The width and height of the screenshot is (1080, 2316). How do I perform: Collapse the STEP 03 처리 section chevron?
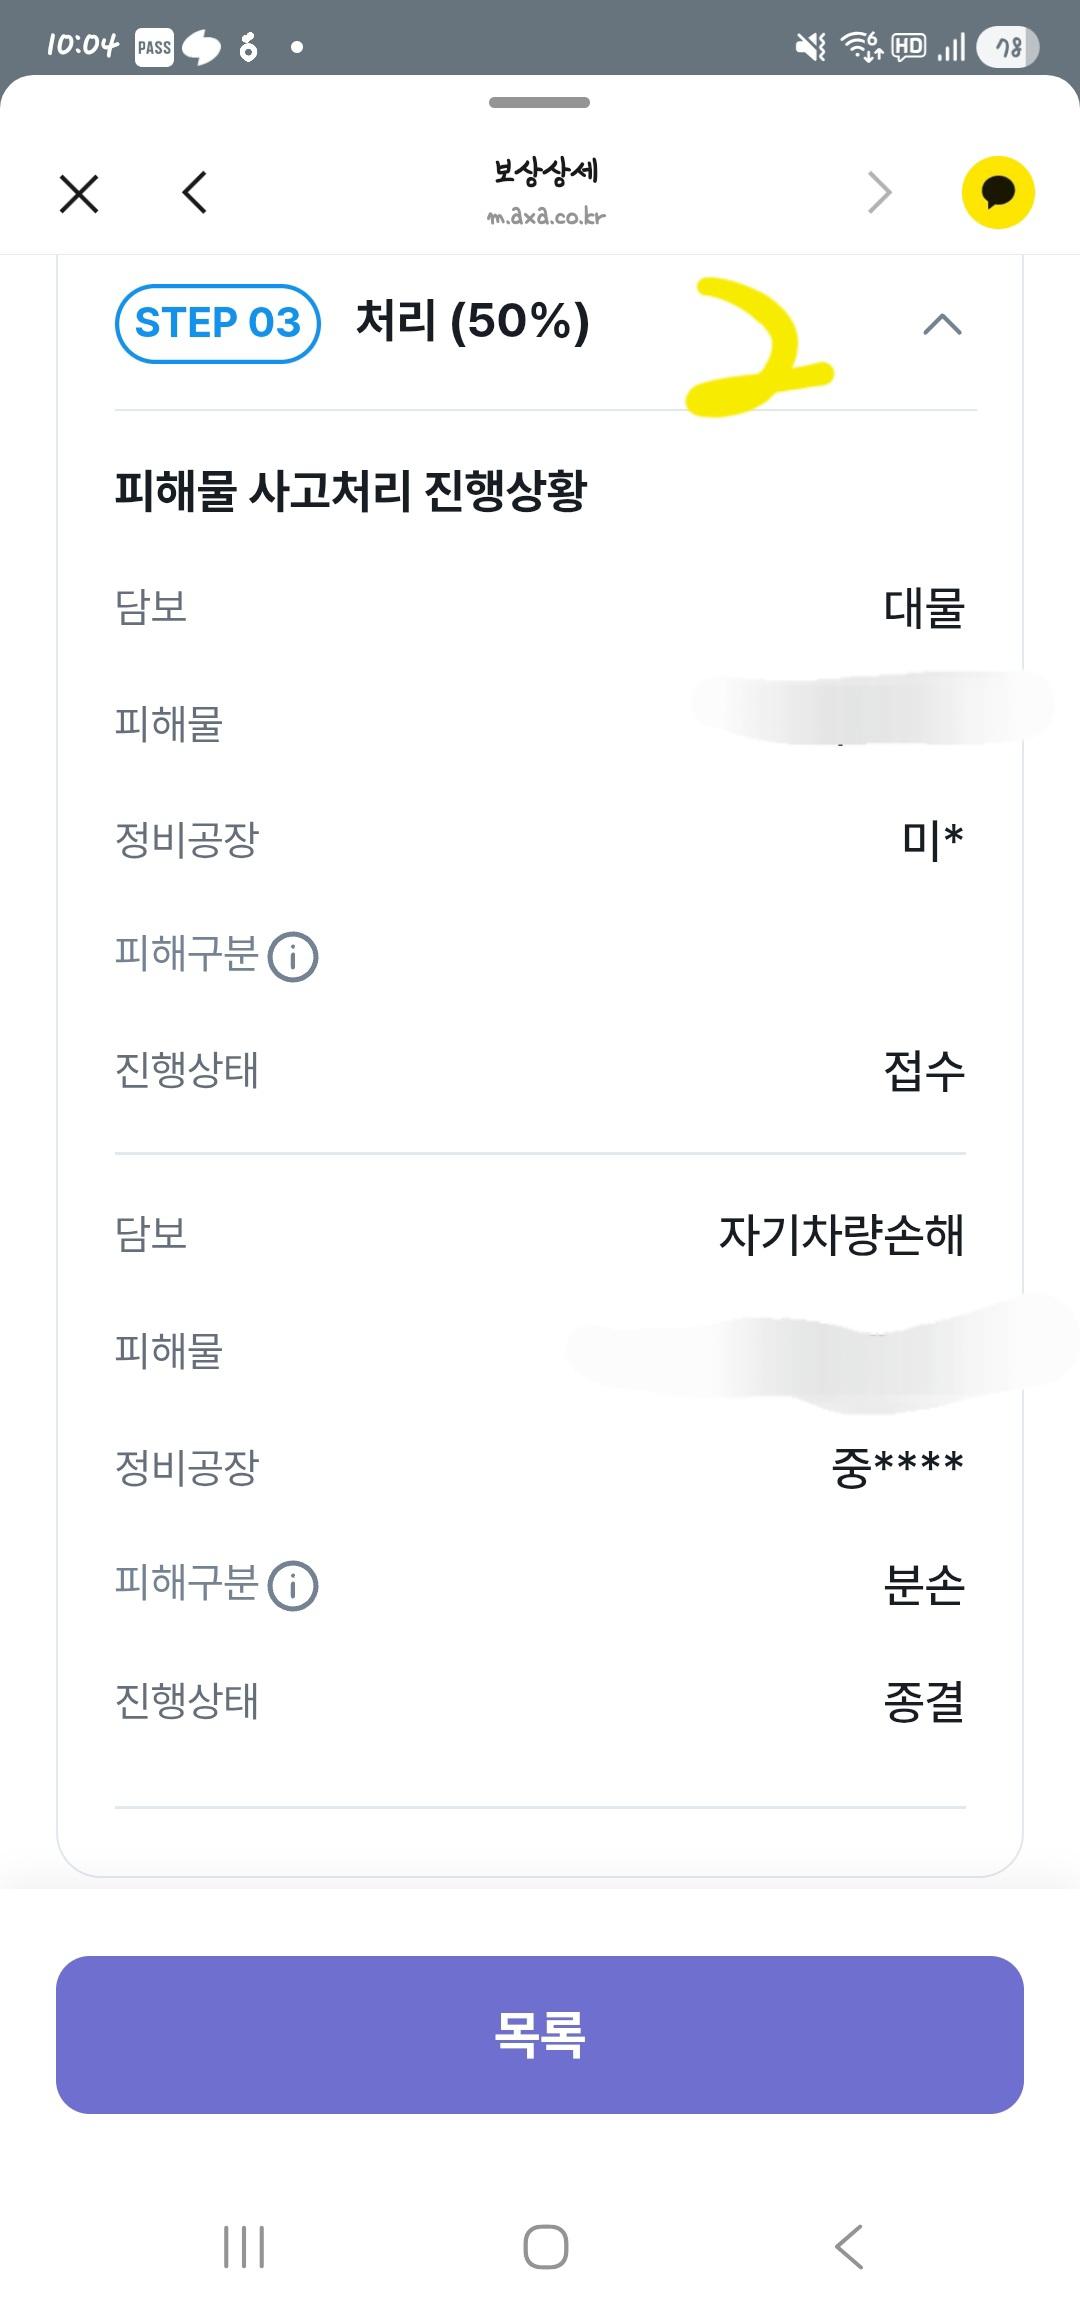[942, 324]
